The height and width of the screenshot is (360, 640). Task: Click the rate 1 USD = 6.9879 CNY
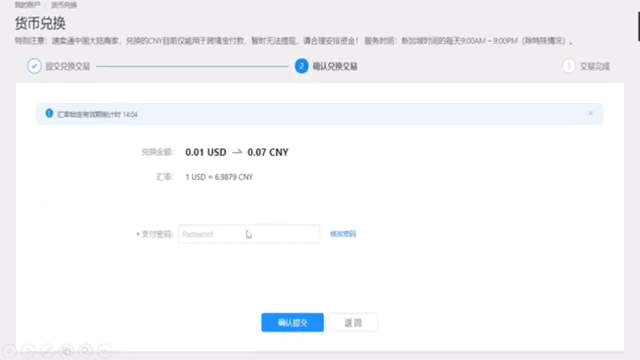(x=219, y=177)
